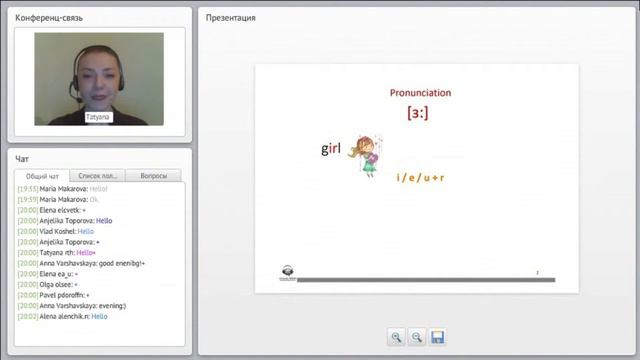Image resolution: width=640 pixels, height=360 pixels.
Task: Select Anna Varshavskaya's 'good enenibg!+' message
Action: (81, 263)
